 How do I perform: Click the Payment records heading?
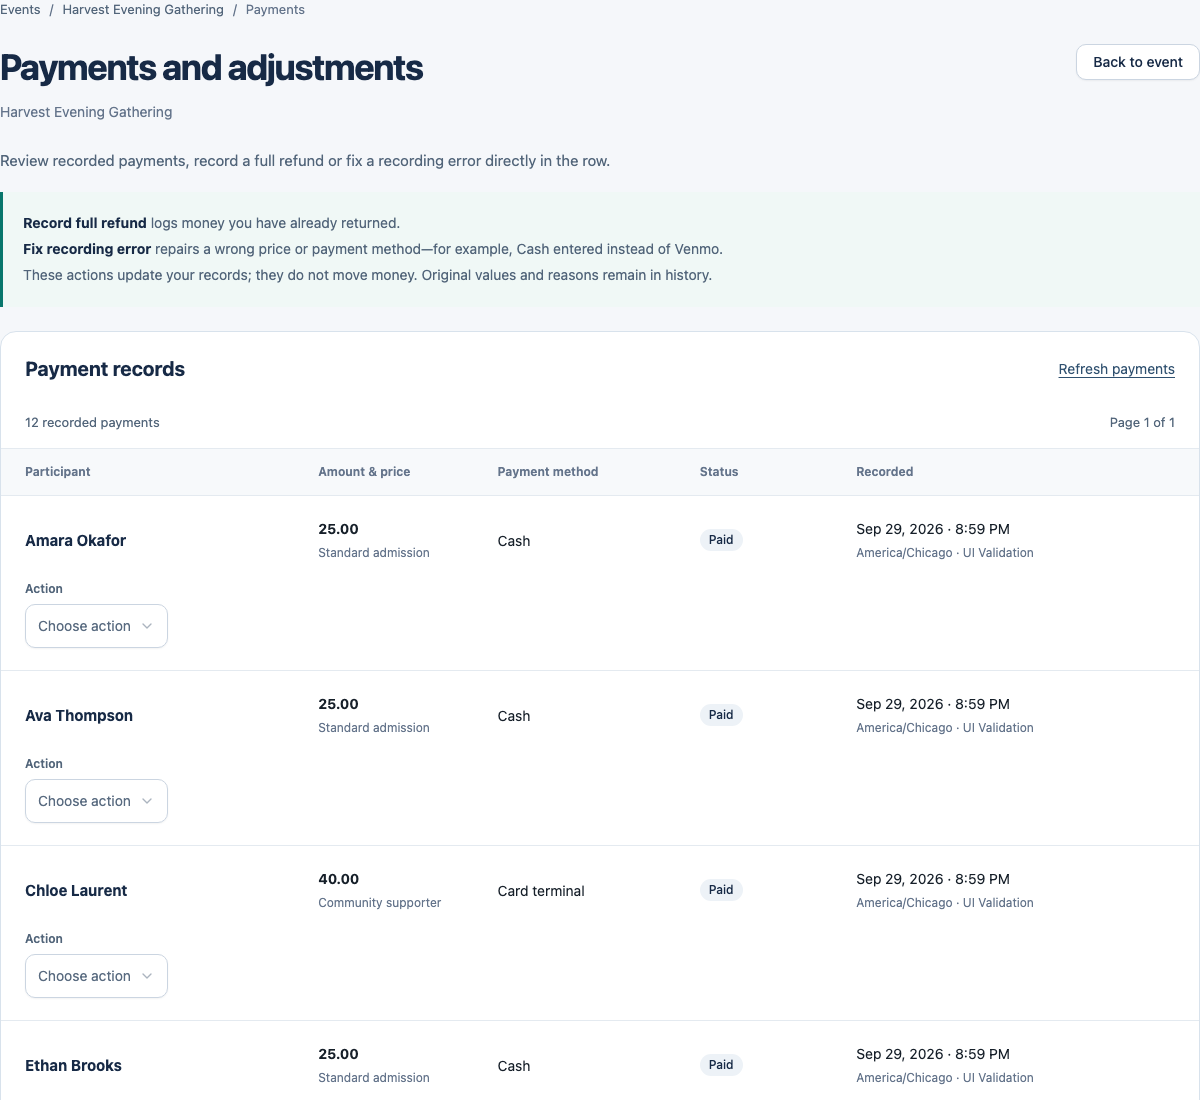(105, 369)
